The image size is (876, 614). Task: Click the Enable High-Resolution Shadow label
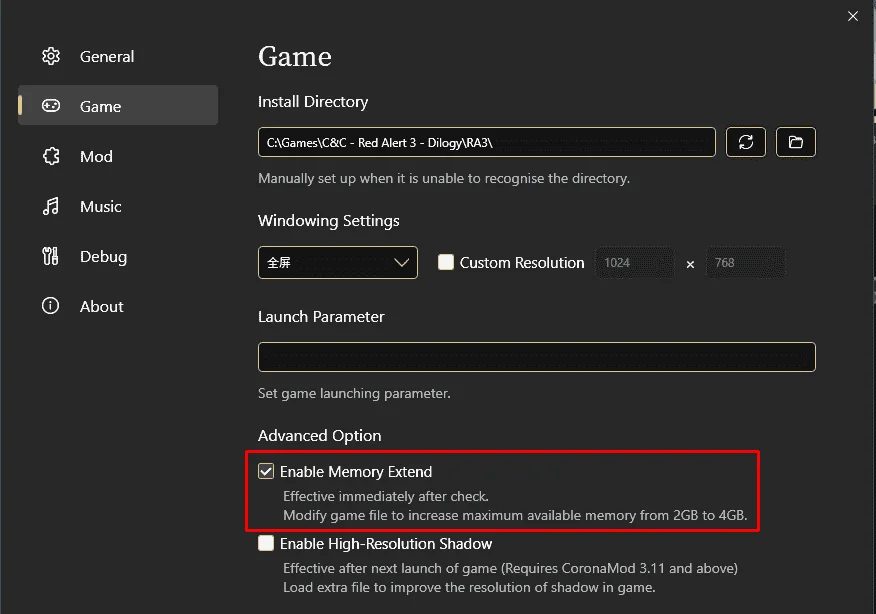click(x=386, y=544)
